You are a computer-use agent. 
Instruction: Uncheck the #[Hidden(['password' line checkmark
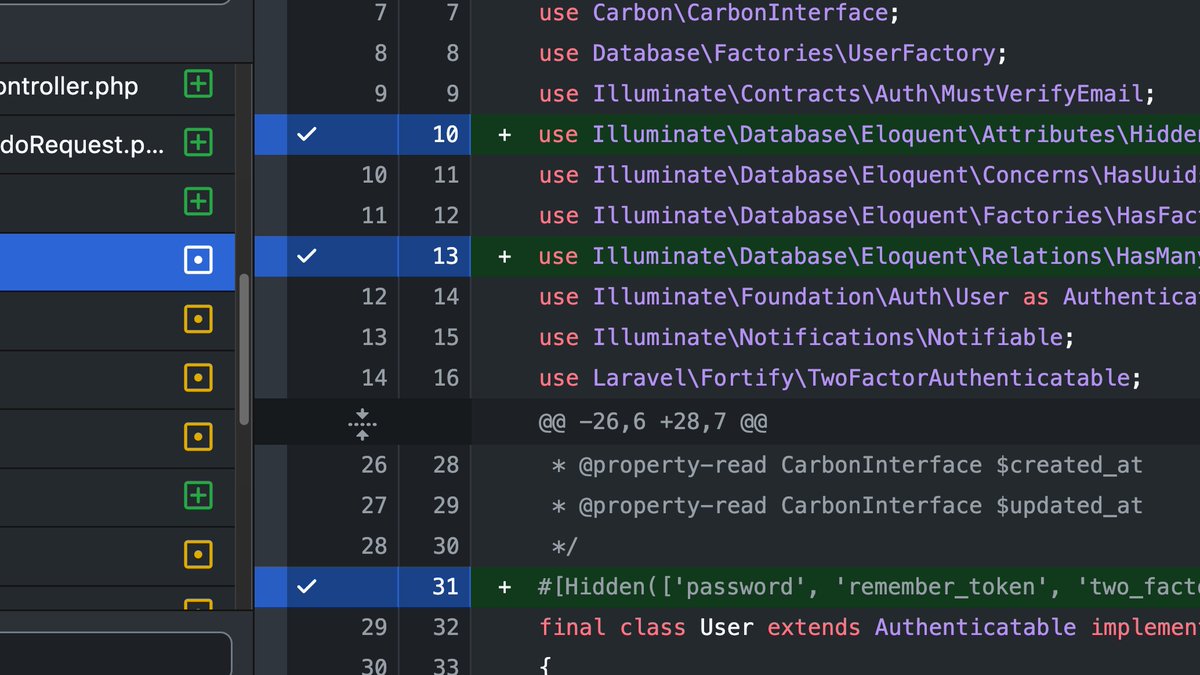pos(306,586)
